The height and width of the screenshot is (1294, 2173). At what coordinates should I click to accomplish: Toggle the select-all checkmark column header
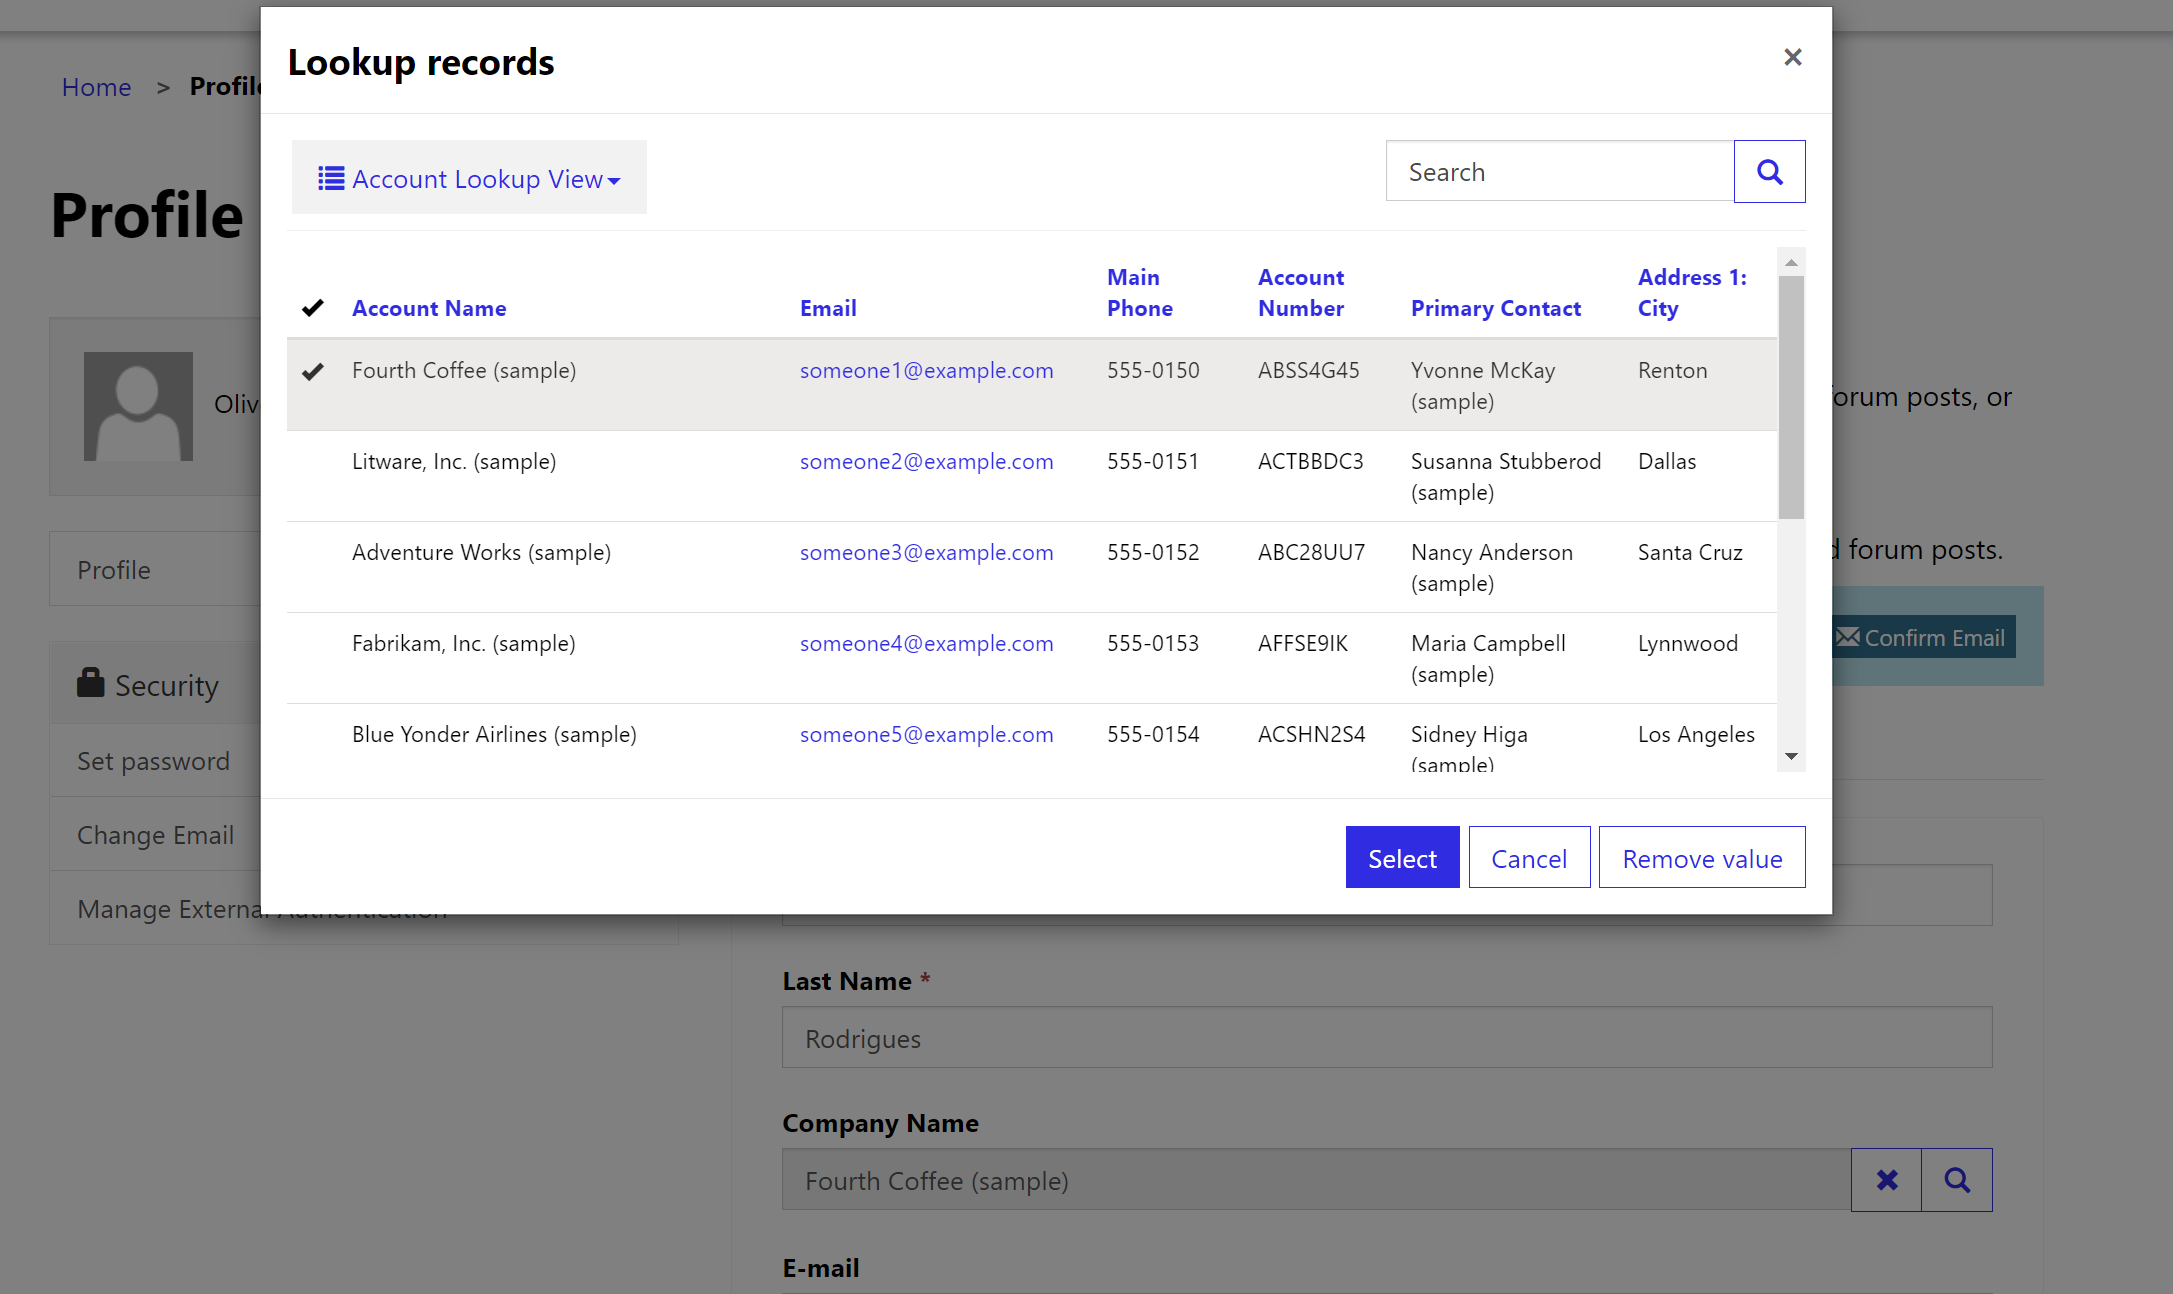(x=312, y=307)
